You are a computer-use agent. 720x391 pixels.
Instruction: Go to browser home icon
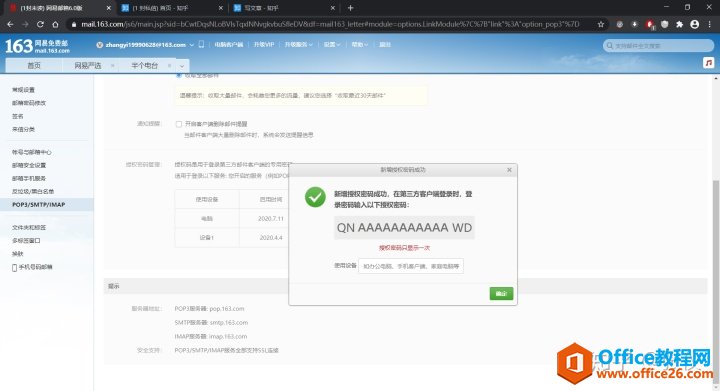(55, 24)
